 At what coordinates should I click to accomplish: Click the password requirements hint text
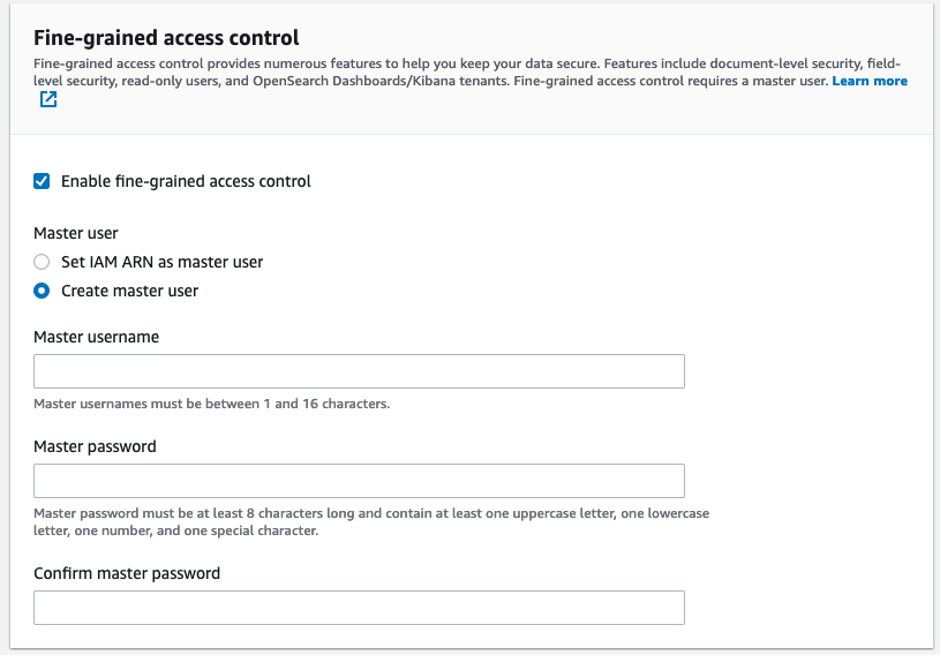click(371, 522)
